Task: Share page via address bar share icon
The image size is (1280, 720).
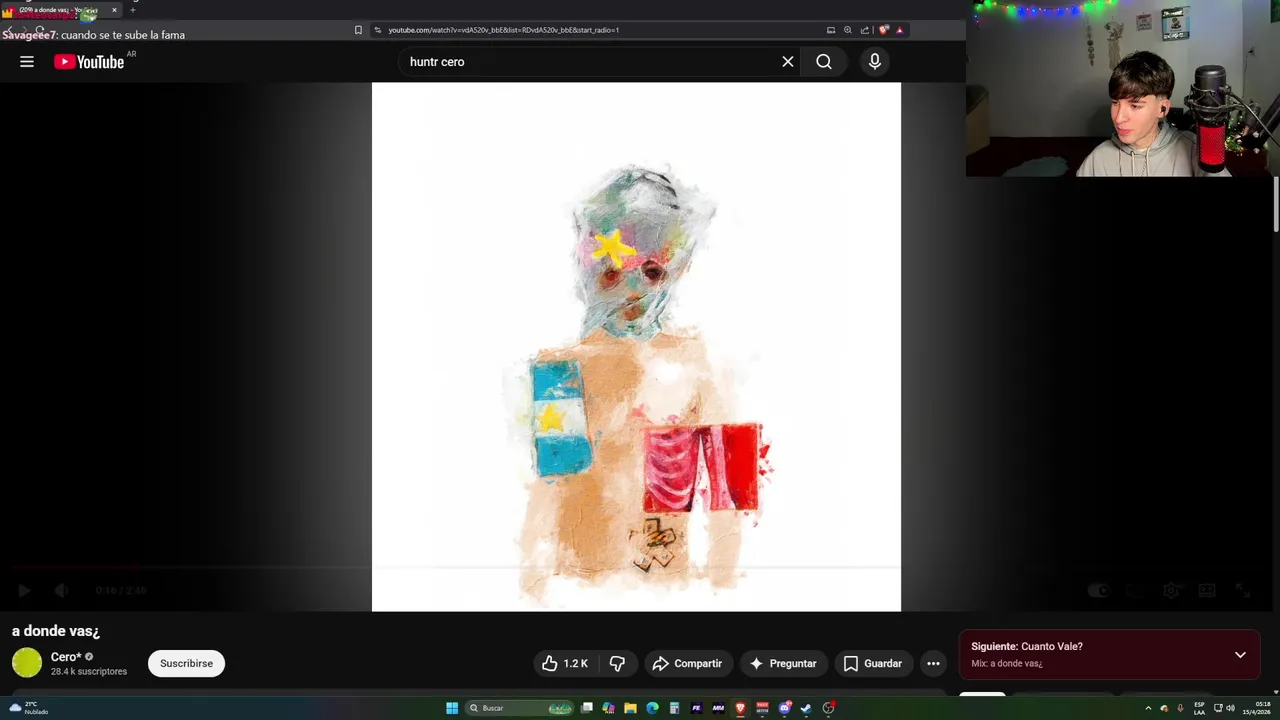Action: [x=865, y=30]
